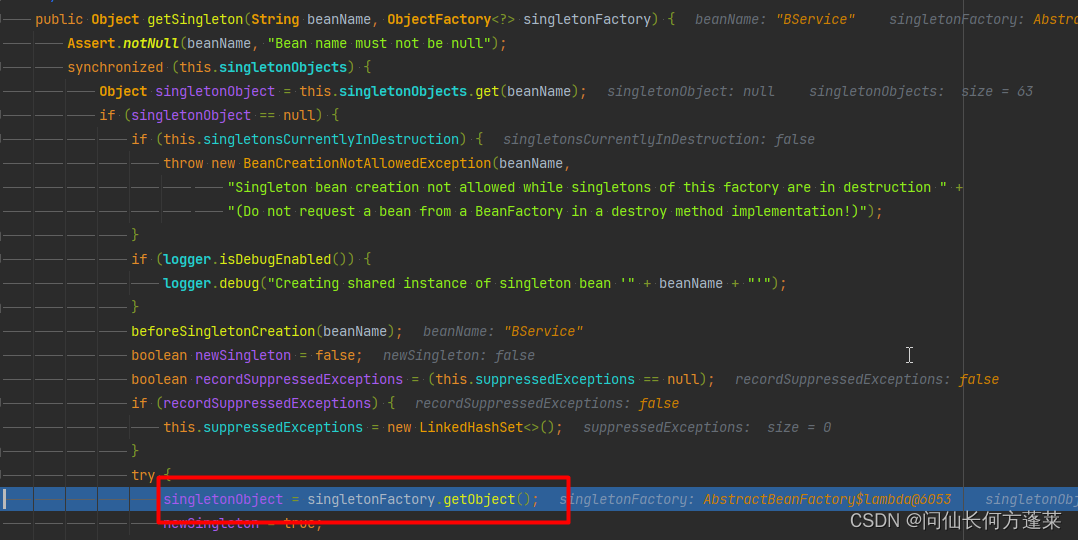1078x540 pixels.
Task: Click logger in the isDebugEnabled condition
Action: pyautogui.click(x=187, y=259)
